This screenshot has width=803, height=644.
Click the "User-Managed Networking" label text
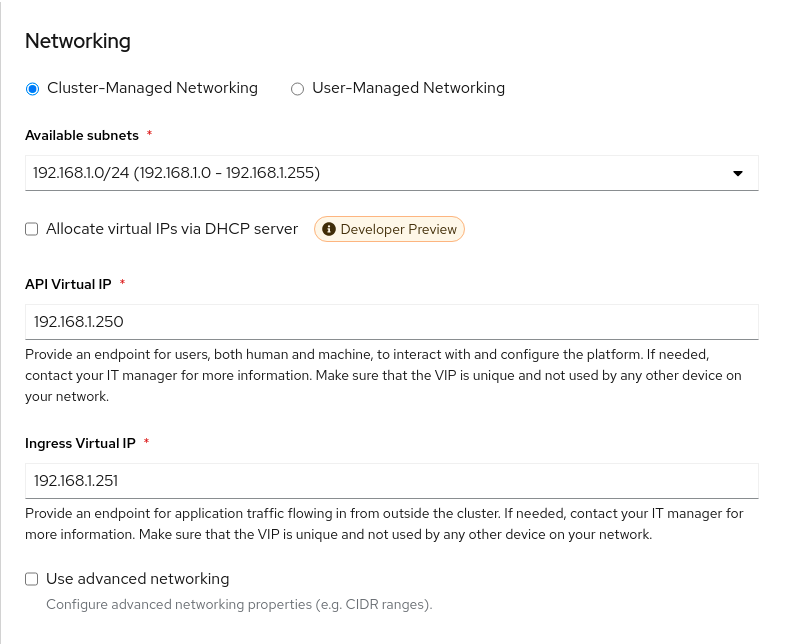[x=408, y=88]
